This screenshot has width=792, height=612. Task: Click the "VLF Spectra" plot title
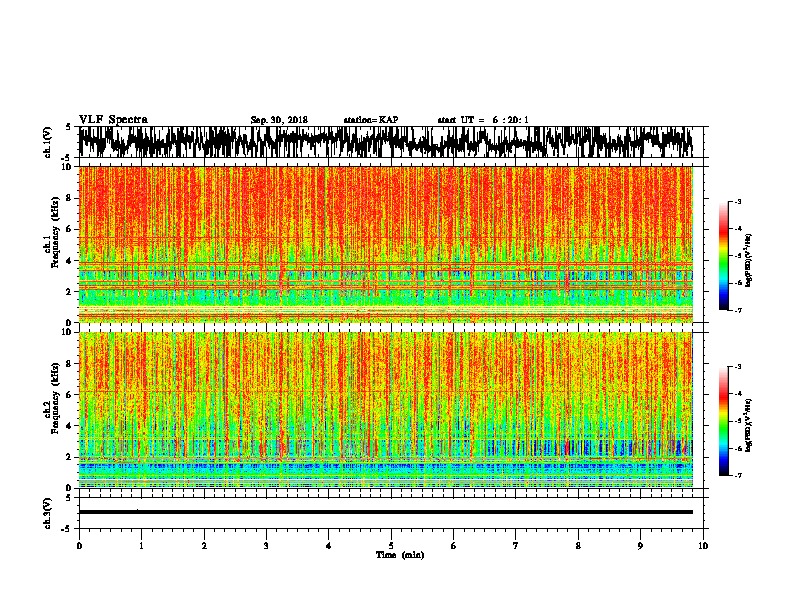tap(113, 120)
